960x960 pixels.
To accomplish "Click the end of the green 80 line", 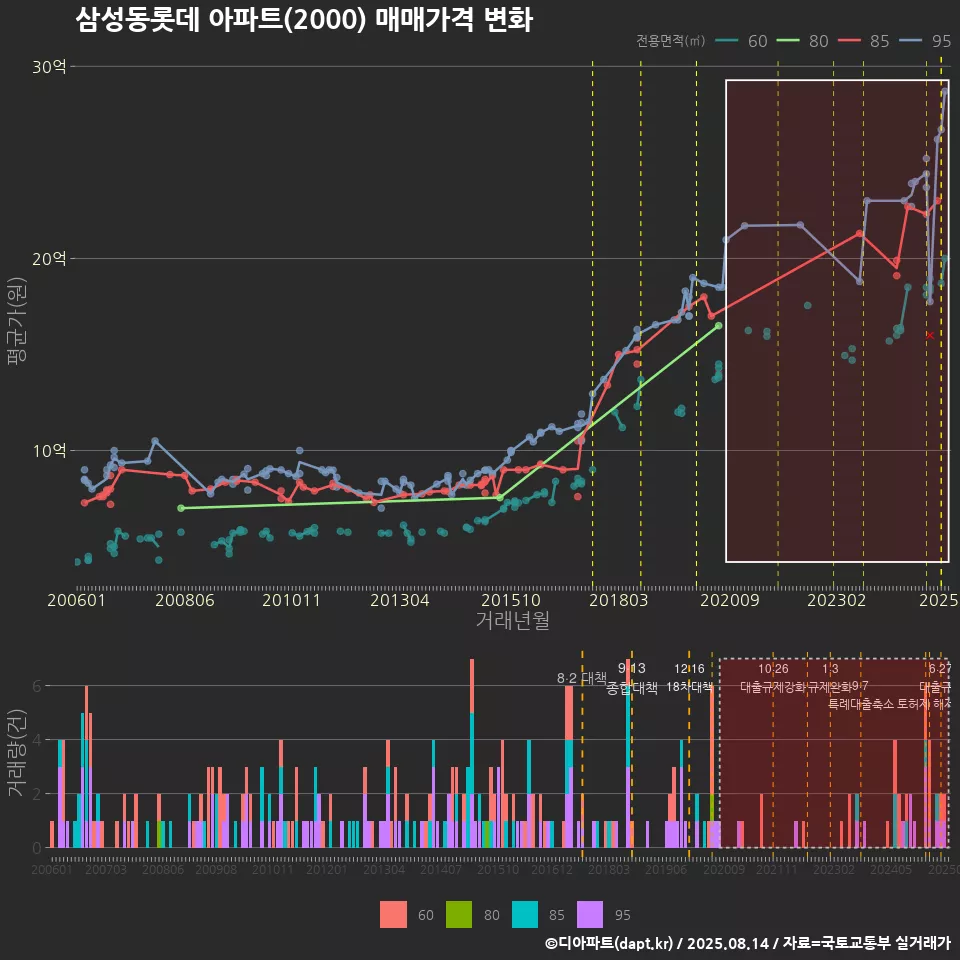I will pos(719,326).
